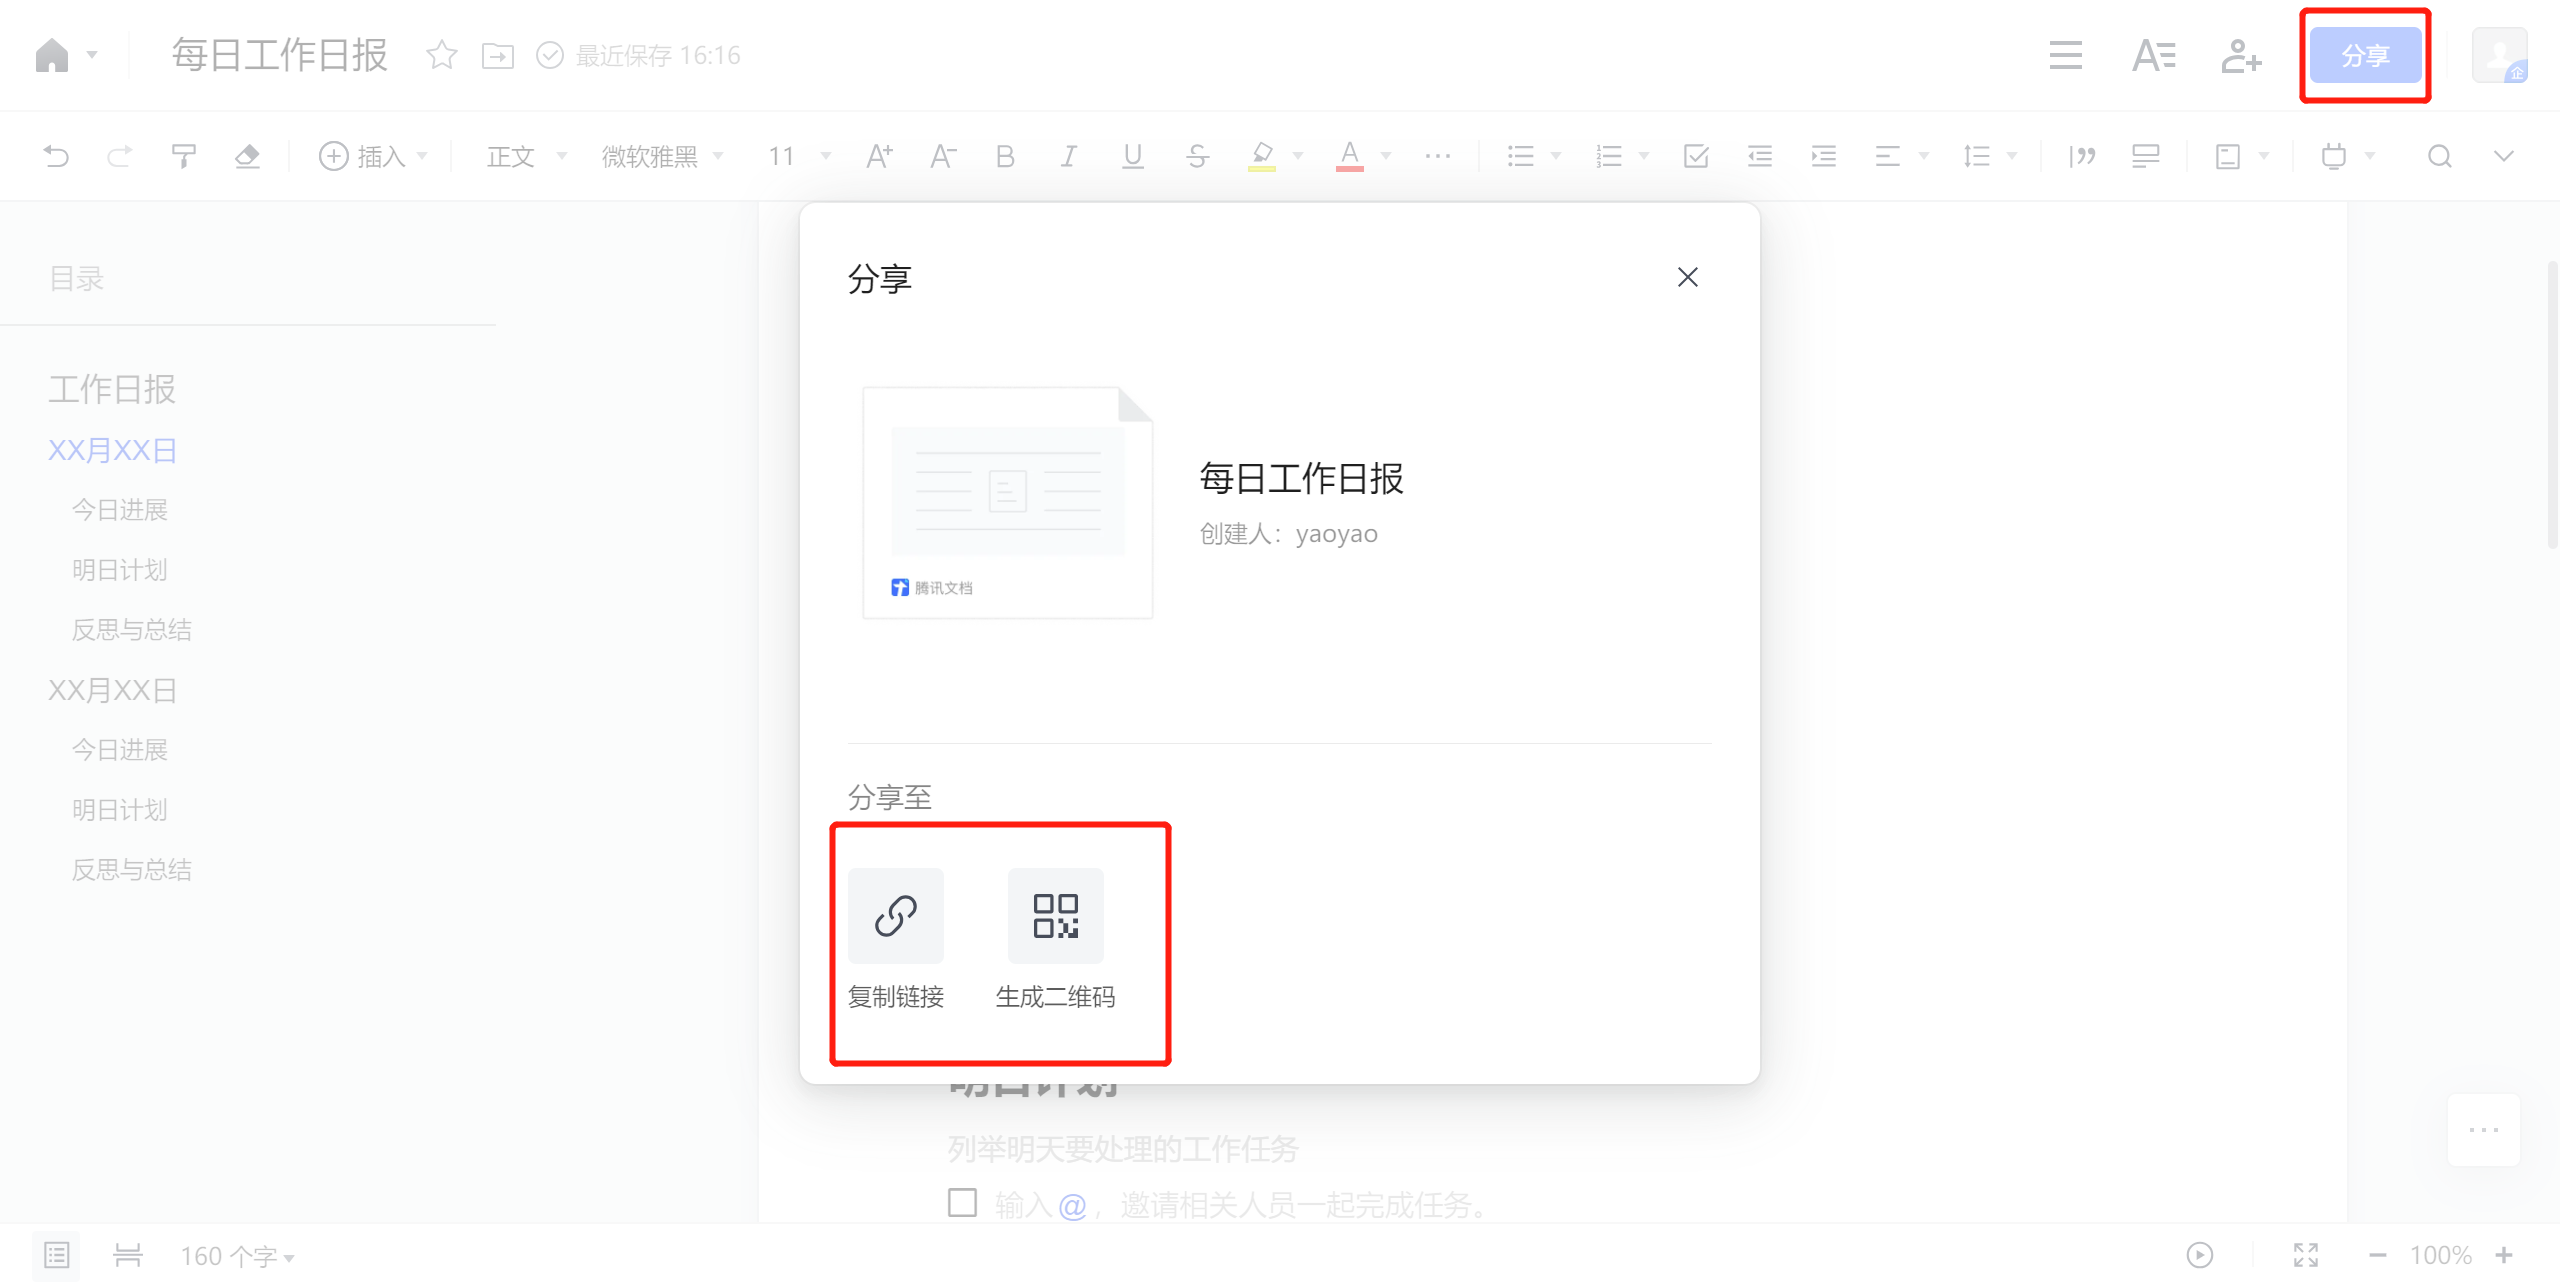Click the move to folder icon
Screen dimensions: 2560x1286
coord(497,55)
